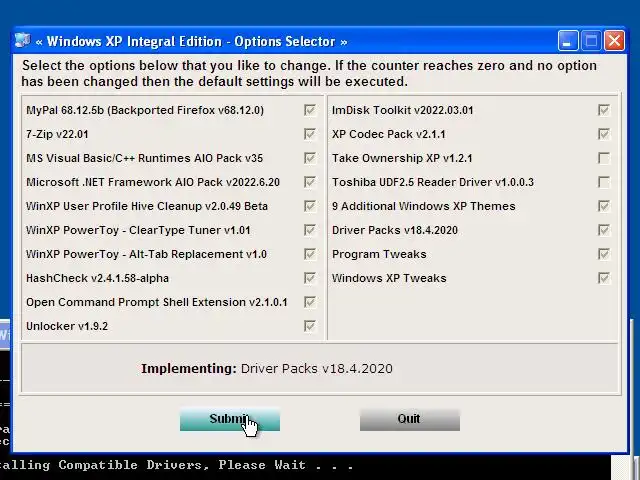Click the 'Driver Packs v18.4.2020' list label
The height and width of the screenshot is (480, 640).
click(395, 230)
